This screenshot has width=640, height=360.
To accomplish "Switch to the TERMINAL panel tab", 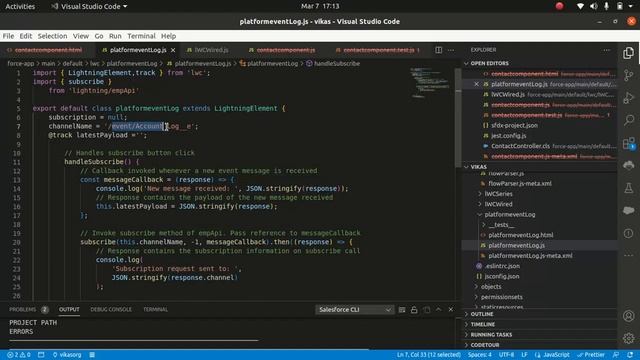I will click(x=156, y=309).
